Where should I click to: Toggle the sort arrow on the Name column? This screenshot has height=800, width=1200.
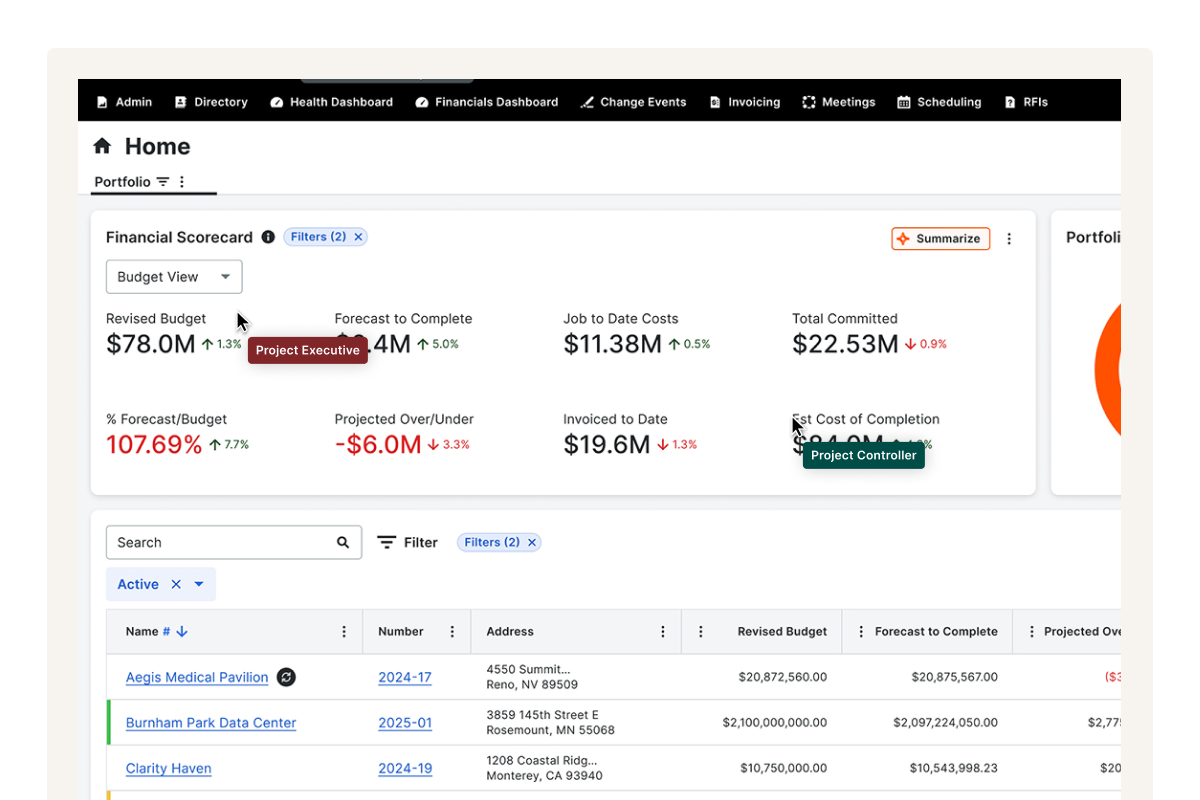[x=181, y=631]
